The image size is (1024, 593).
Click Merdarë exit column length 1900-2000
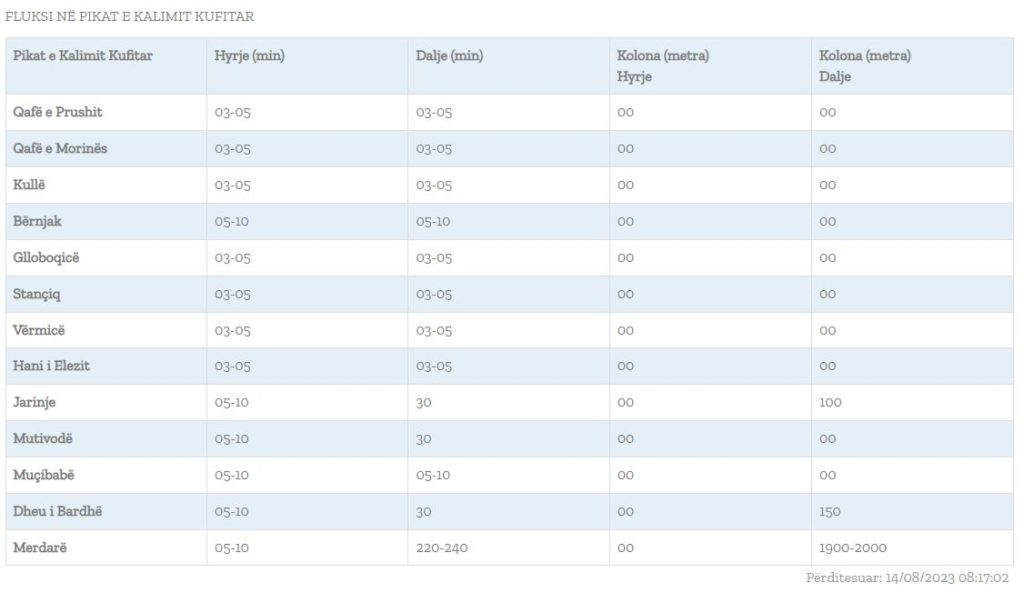pyautogui.click(x=852, y=548)
